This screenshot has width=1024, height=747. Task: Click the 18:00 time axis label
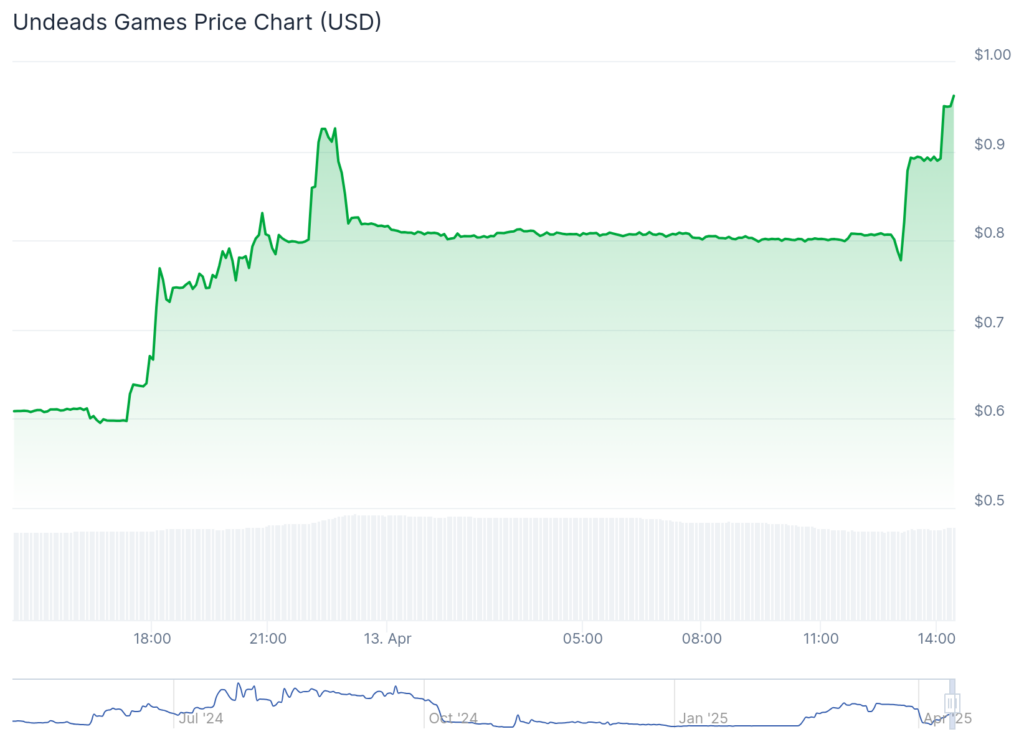coord(152,638)
